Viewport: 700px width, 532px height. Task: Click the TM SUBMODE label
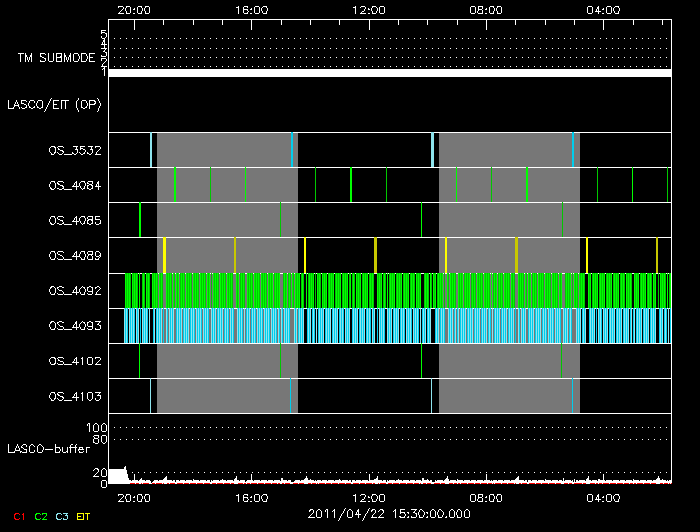(x=54, y=58)
